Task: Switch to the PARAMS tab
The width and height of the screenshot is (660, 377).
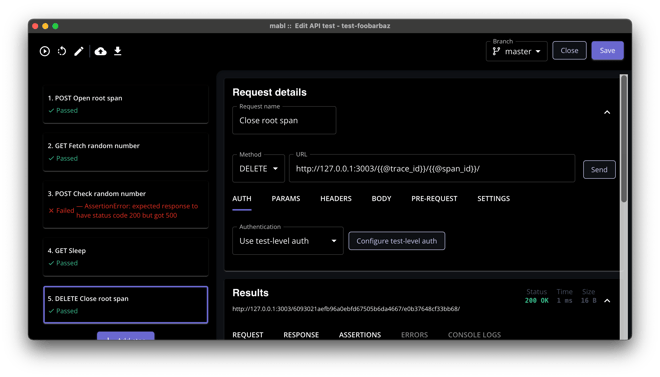Action: (x=286, y=199)
